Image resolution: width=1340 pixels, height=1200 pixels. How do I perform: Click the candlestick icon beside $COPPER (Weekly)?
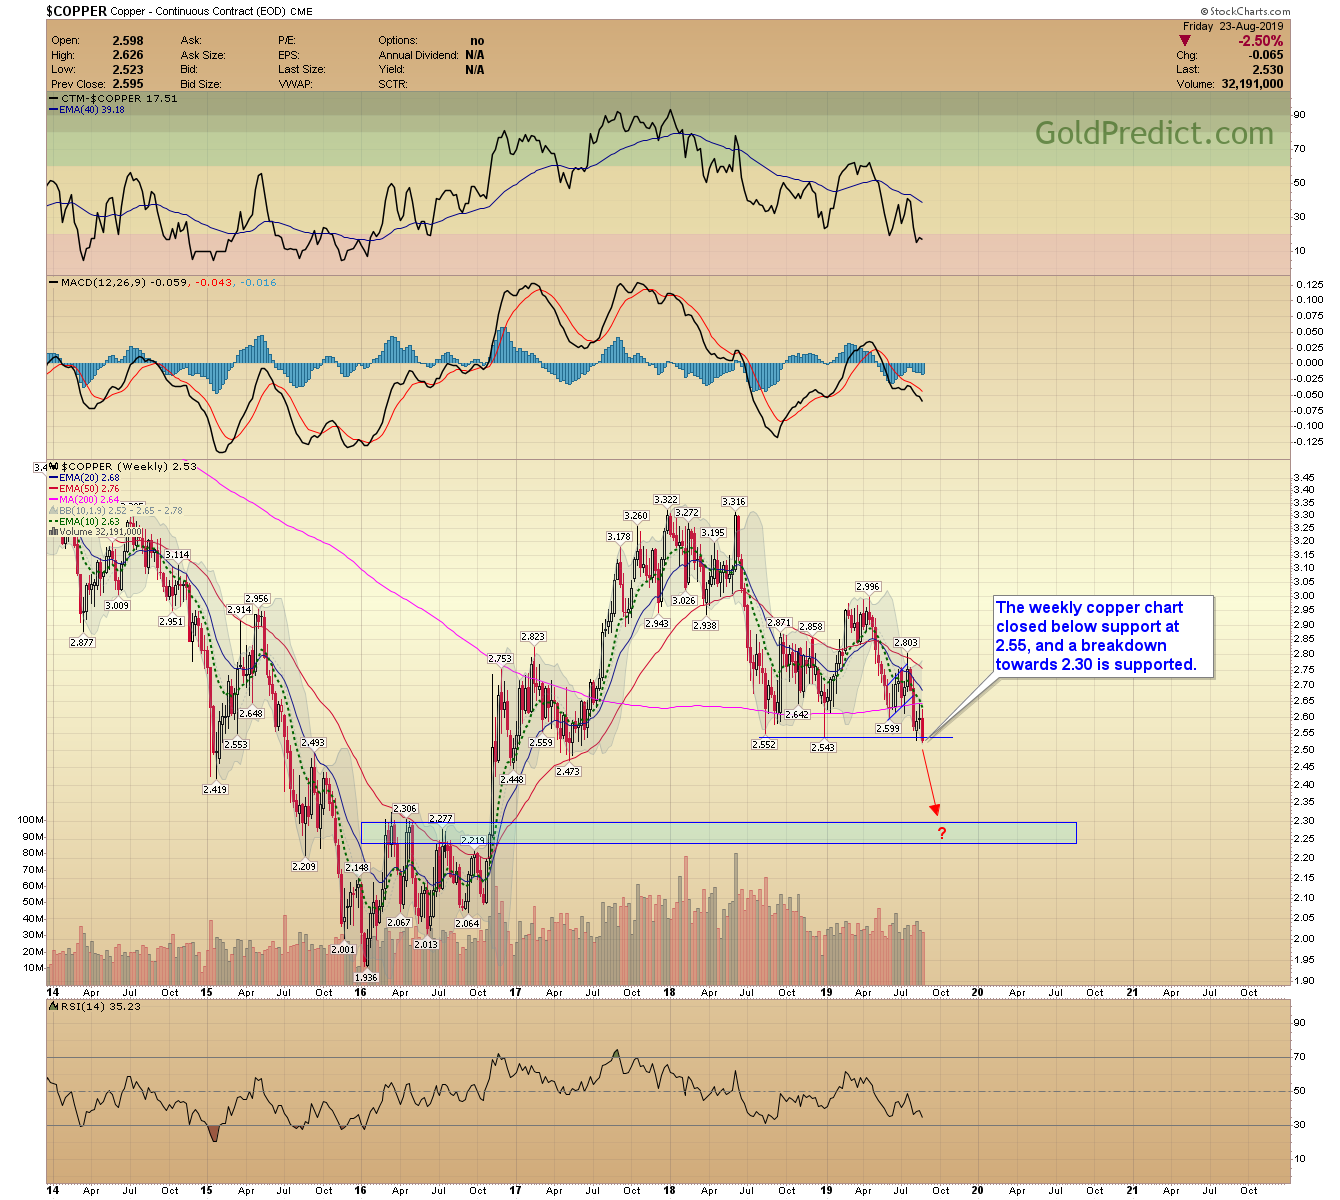(x=55, y=467)
